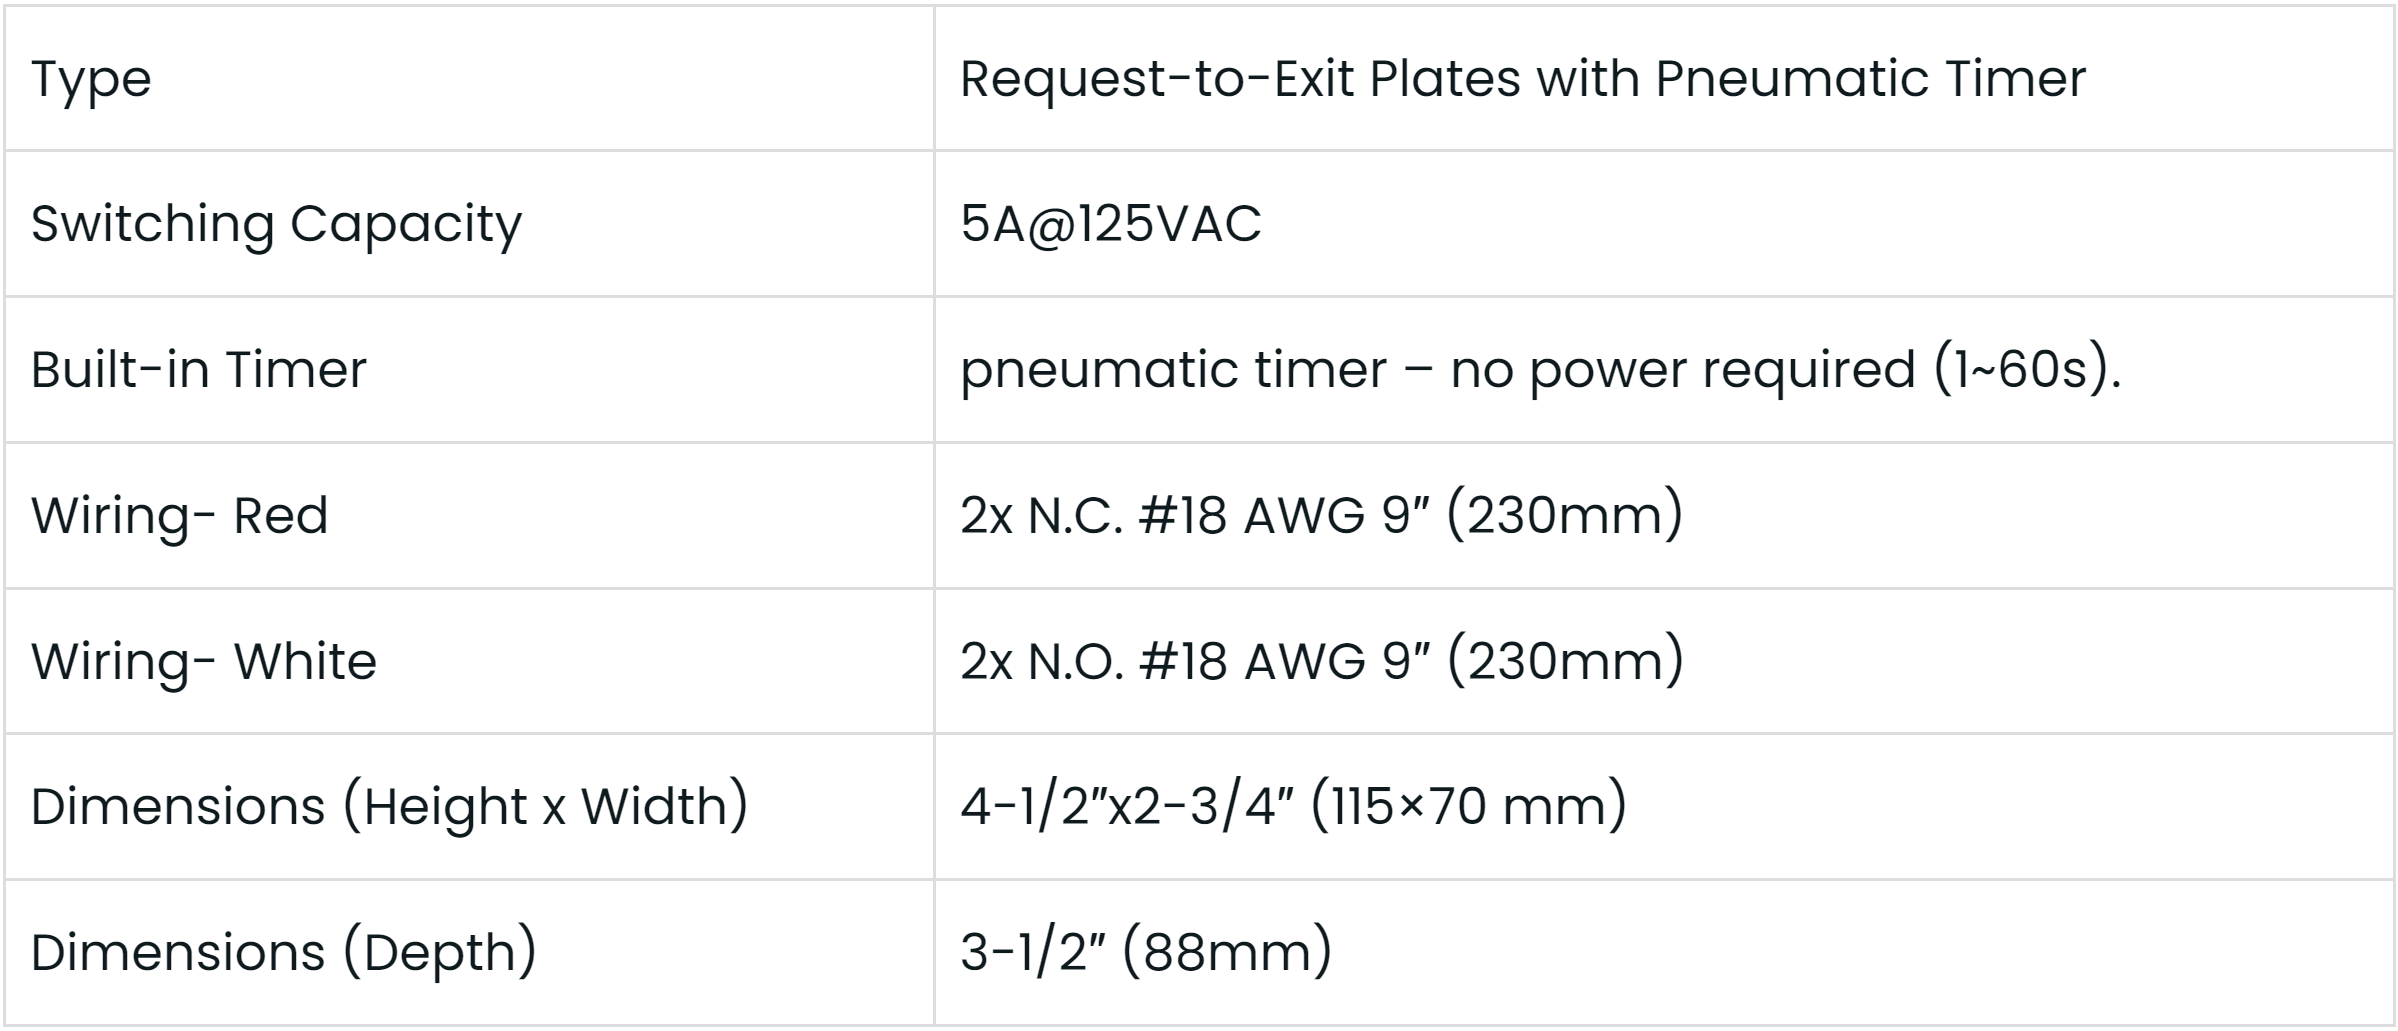Viewport: 2398px width, 1031px height.
Task: Click the "(1~60s)" timer range text
Action: click(x=2026, y=370)
